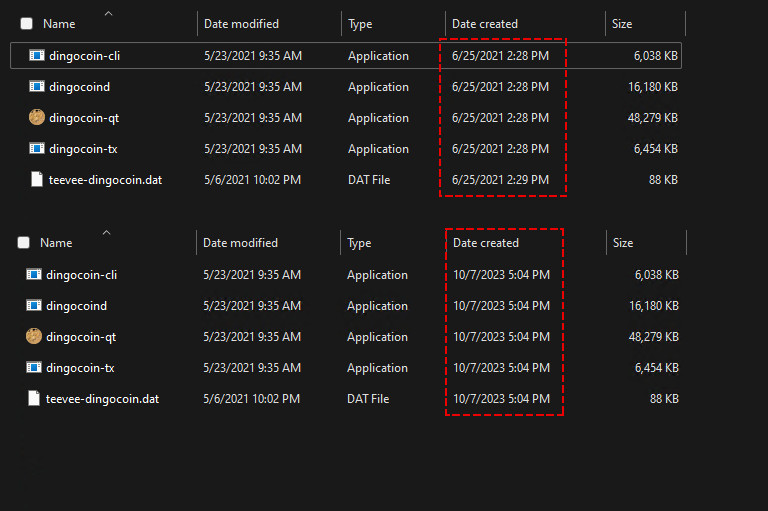Click 48,279 KB size in lower list
Screen dimensions: 768x511
click(x=654, y=337)
